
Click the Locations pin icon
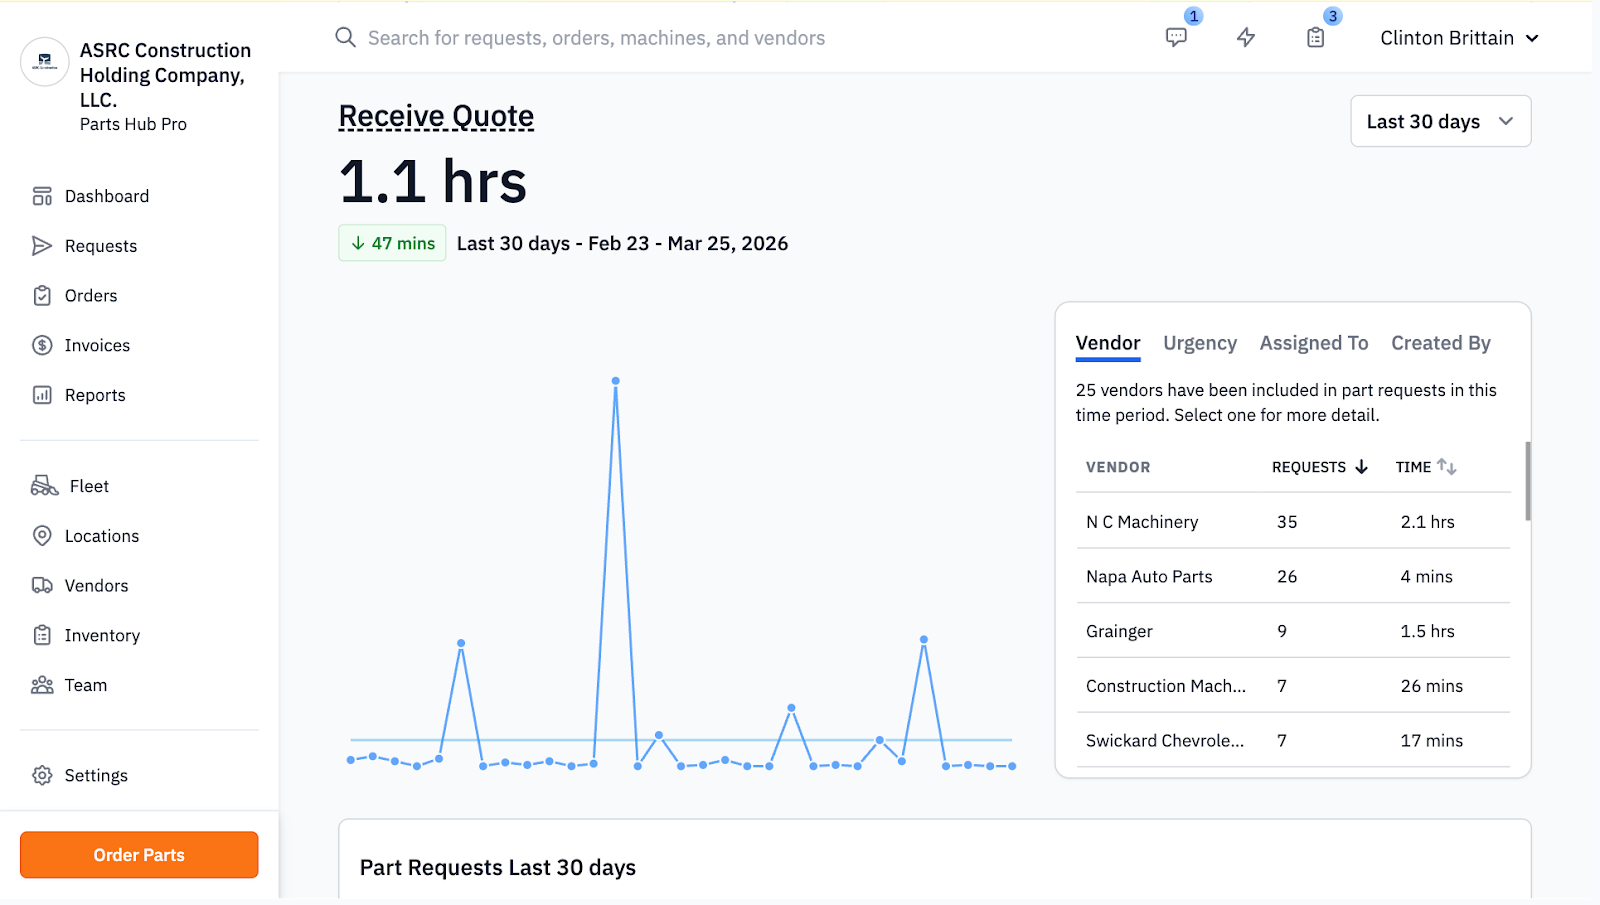(x=42, y=536)
